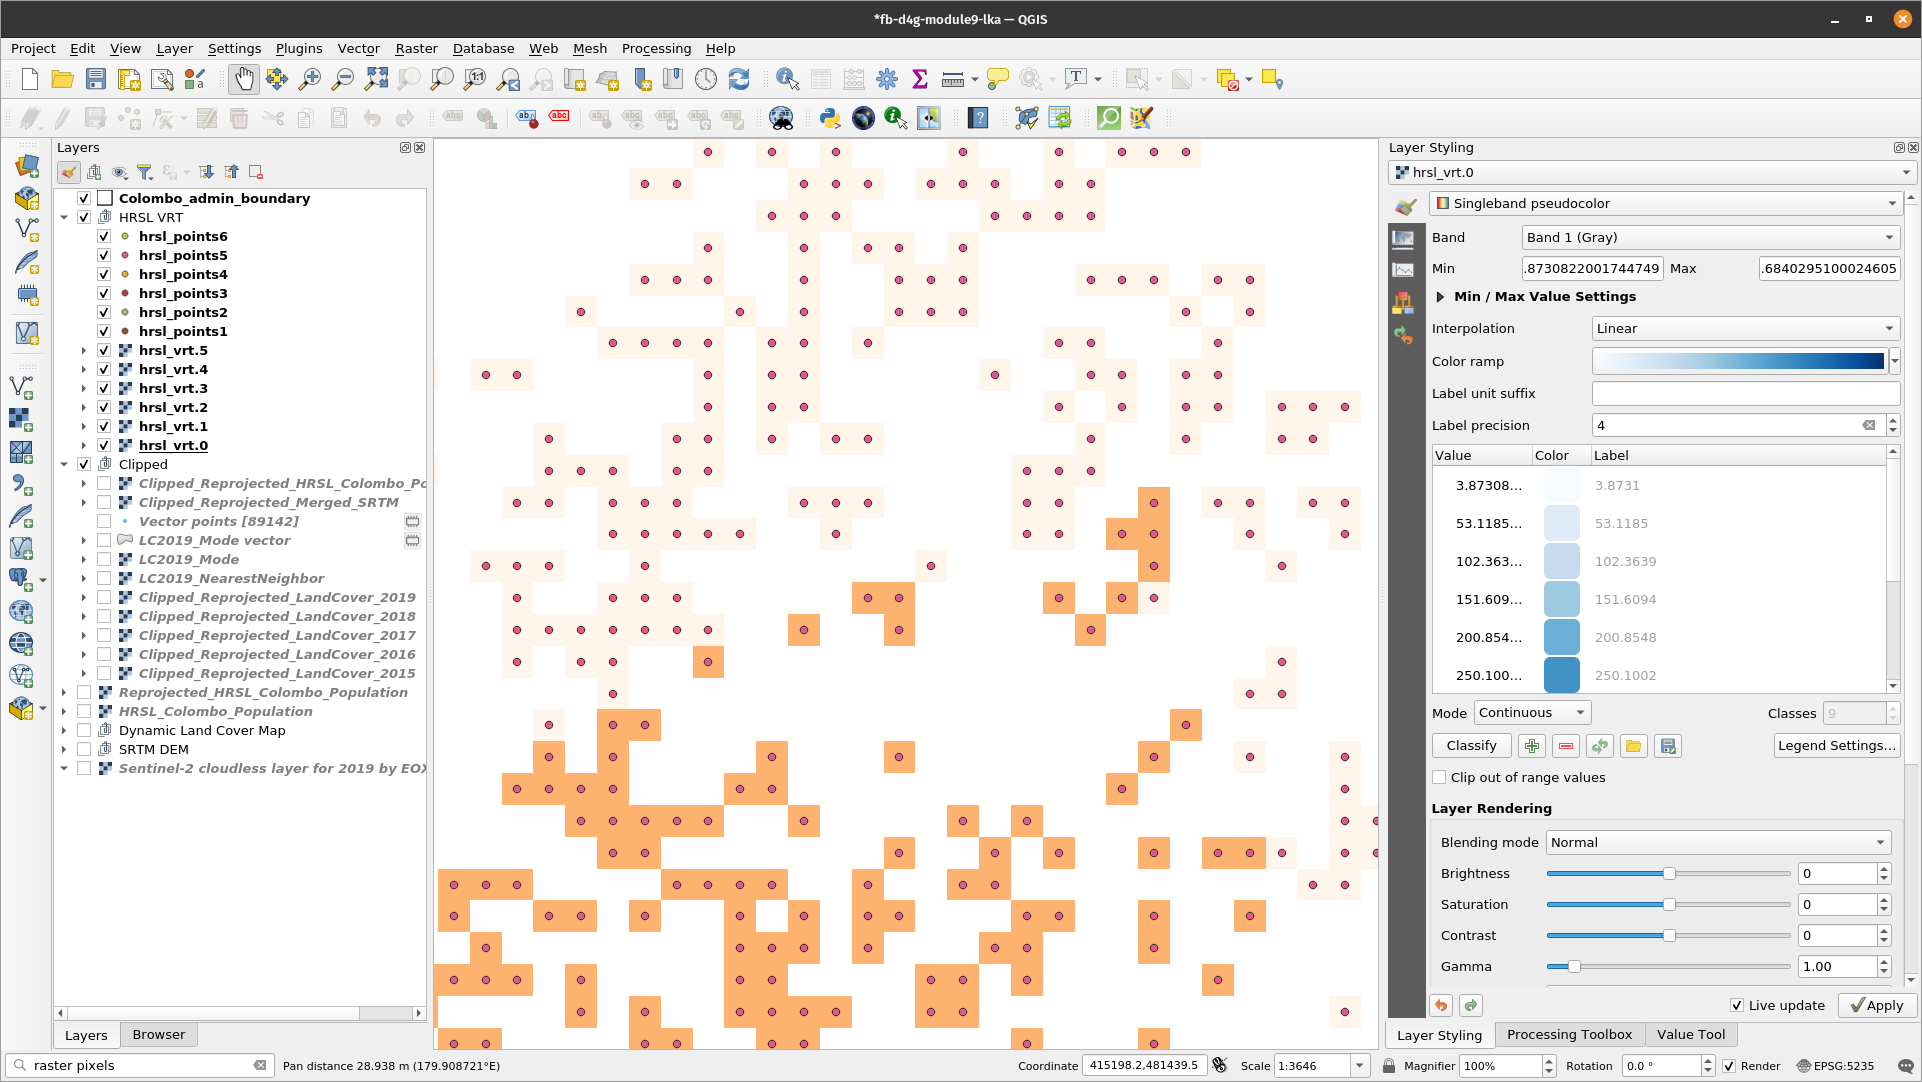
Task: Open the Transparency tab icon in Layer Styling
Action: [1403, 238]
